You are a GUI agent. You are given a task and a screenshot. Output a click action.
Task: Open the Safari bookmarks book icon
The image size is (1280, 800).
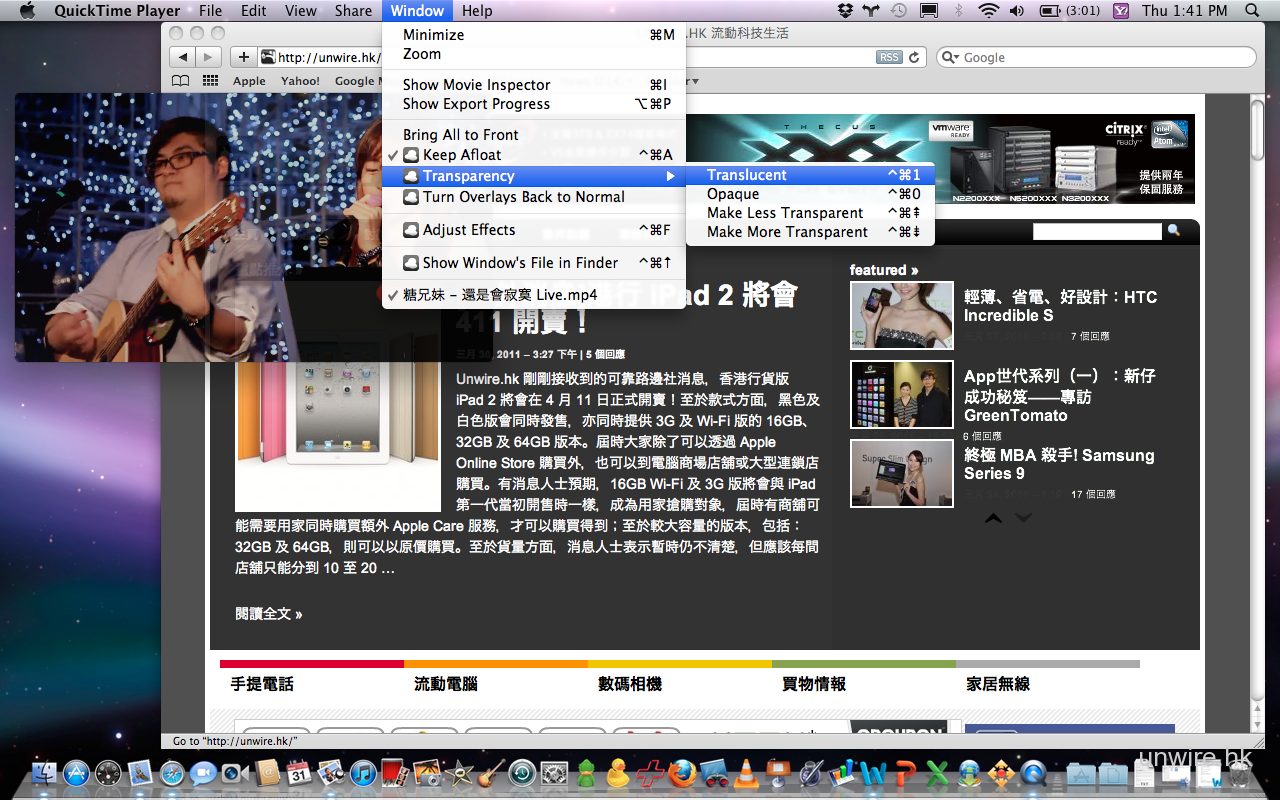[180, 81]
